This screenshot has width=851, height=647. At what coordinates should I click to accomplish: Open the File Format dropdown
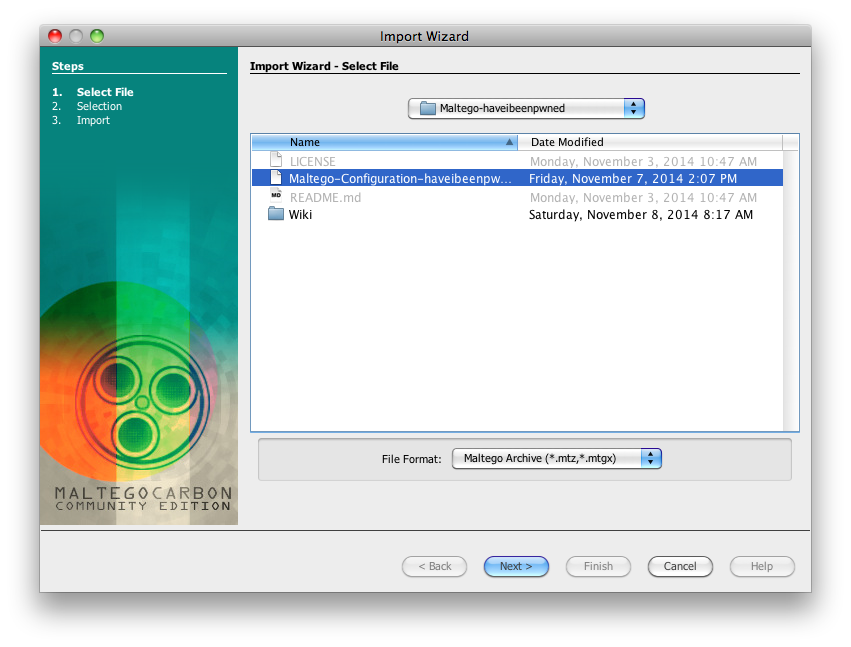tap(556, 458)
